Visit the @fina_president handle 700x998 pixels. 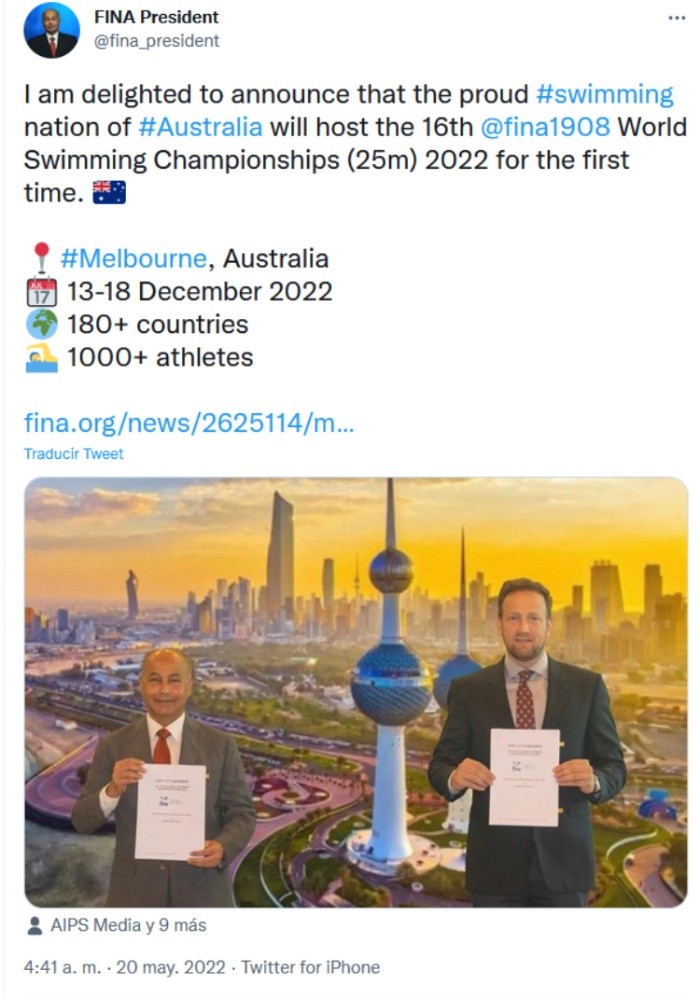point(157,41)
